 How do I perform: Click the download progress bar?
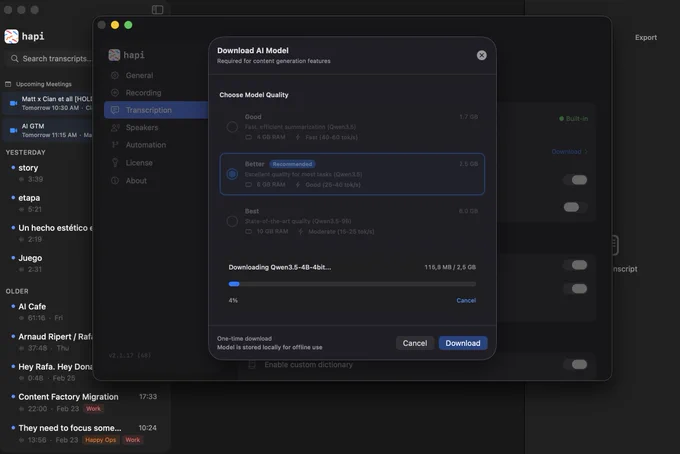tap(352, 284)
